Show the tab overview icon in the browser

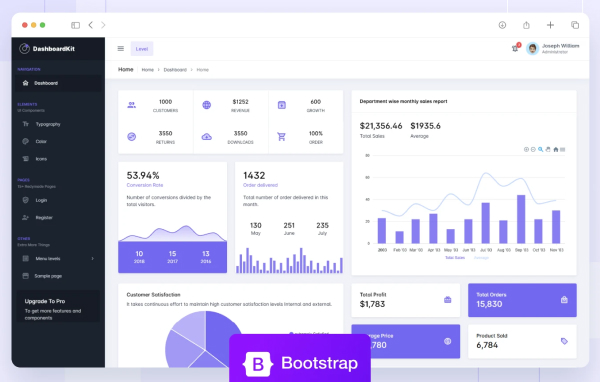(x=575, y=25)
